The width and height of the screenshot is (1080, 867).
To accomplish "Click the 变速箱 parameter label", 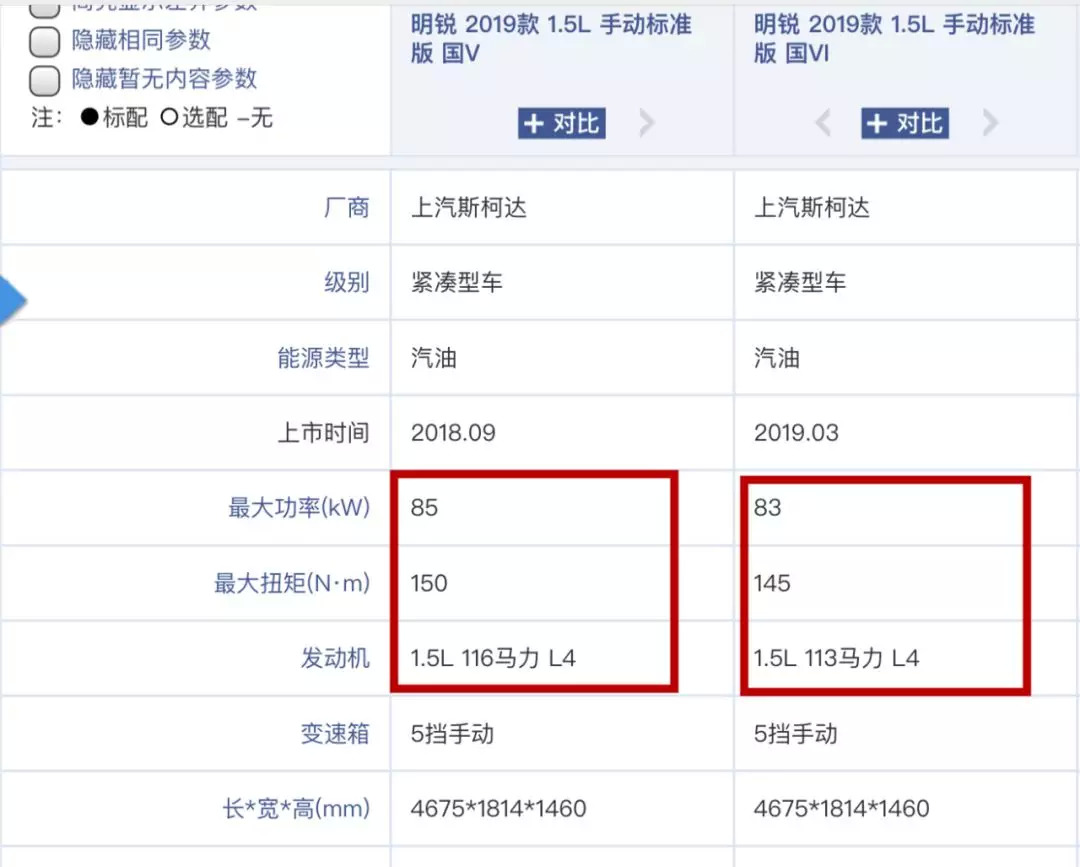I will coord(335,734).
